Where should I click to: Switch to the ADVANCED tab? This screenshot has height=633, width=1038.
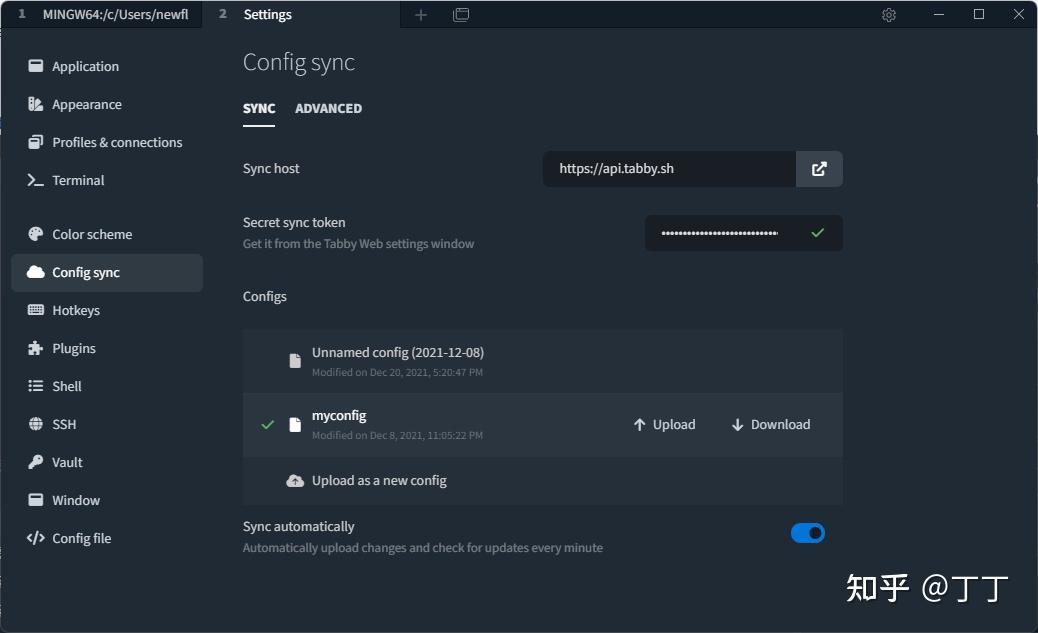click(x=328, y=108)
